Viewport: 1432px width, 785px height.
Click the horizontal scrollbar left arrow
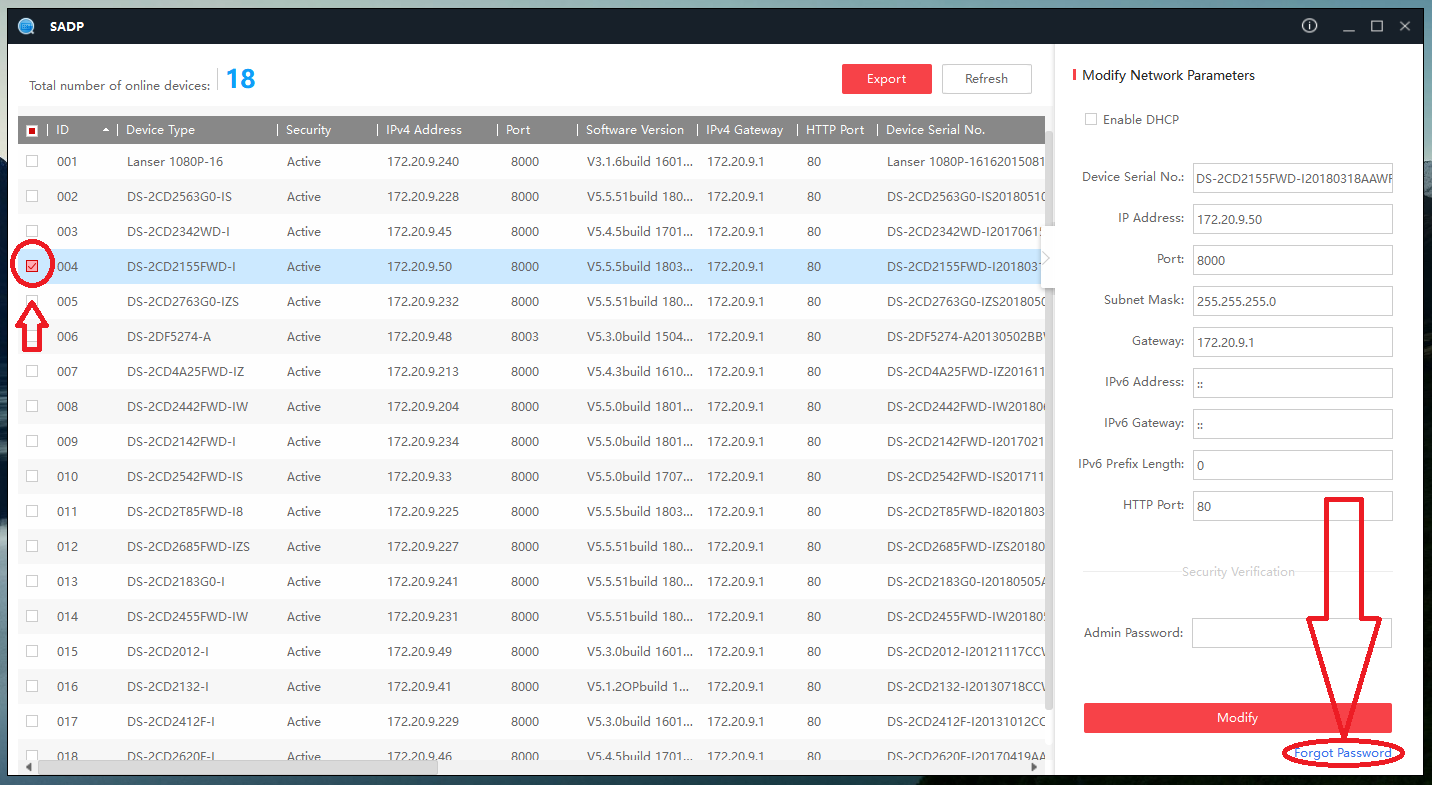click(x=27, y=767)
